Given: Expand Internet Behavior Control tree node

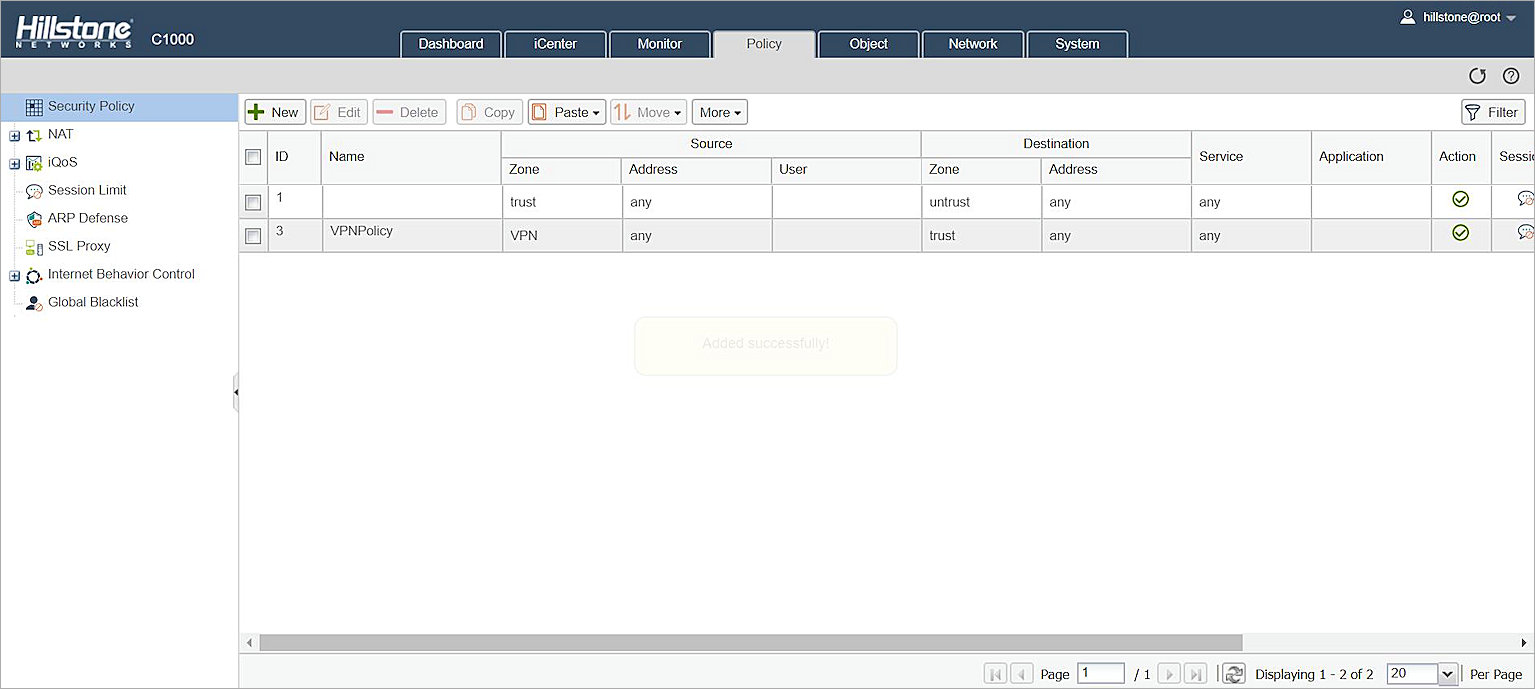Looking at the screenshot, I should coord(14,275).
